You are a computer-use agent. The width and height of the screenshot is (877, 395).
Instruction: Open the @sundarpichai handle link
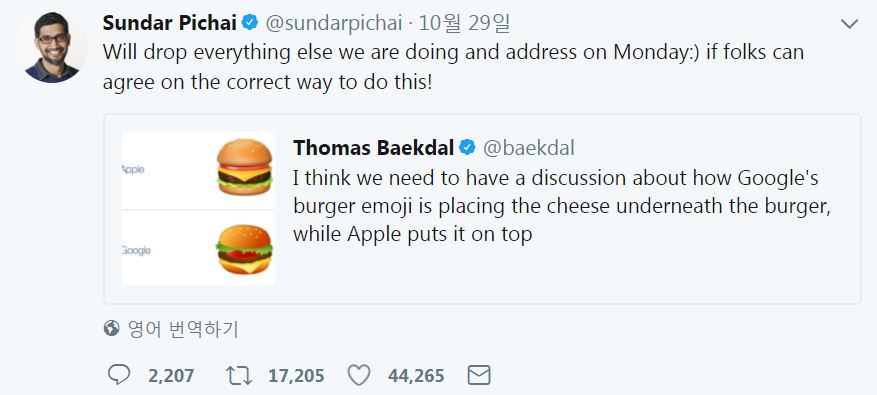[333, 23]
